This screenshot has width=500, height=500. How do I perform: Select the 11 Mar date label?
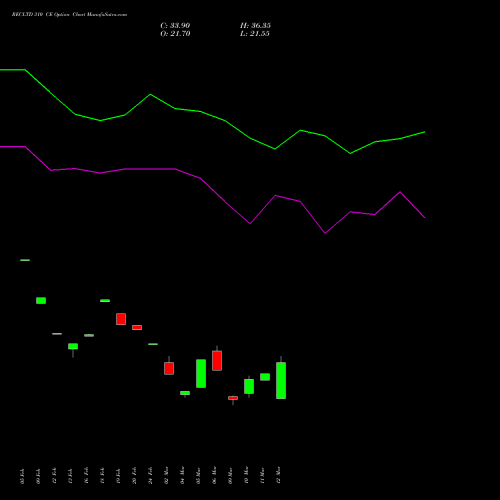coord(262,475)
